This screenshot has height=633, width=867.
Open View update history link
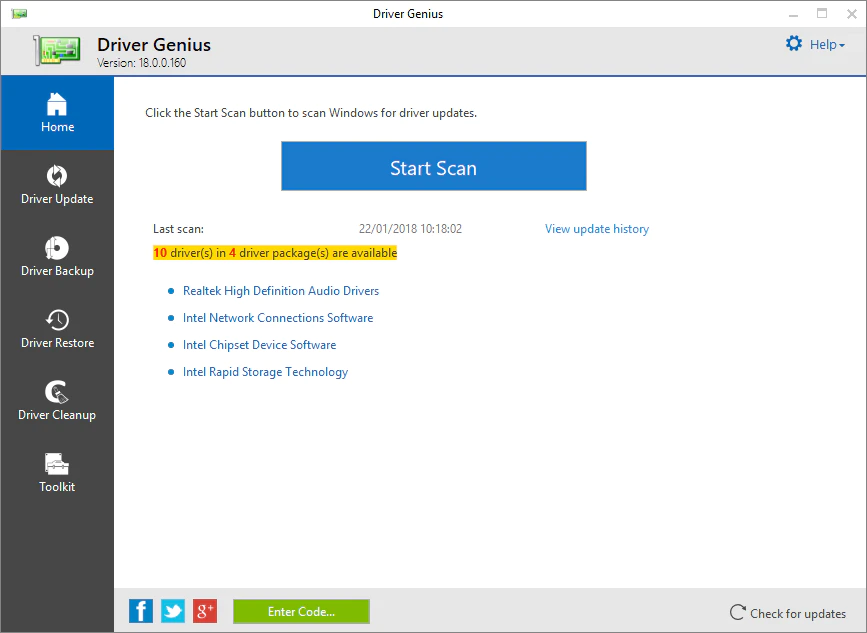coord(597,229)
